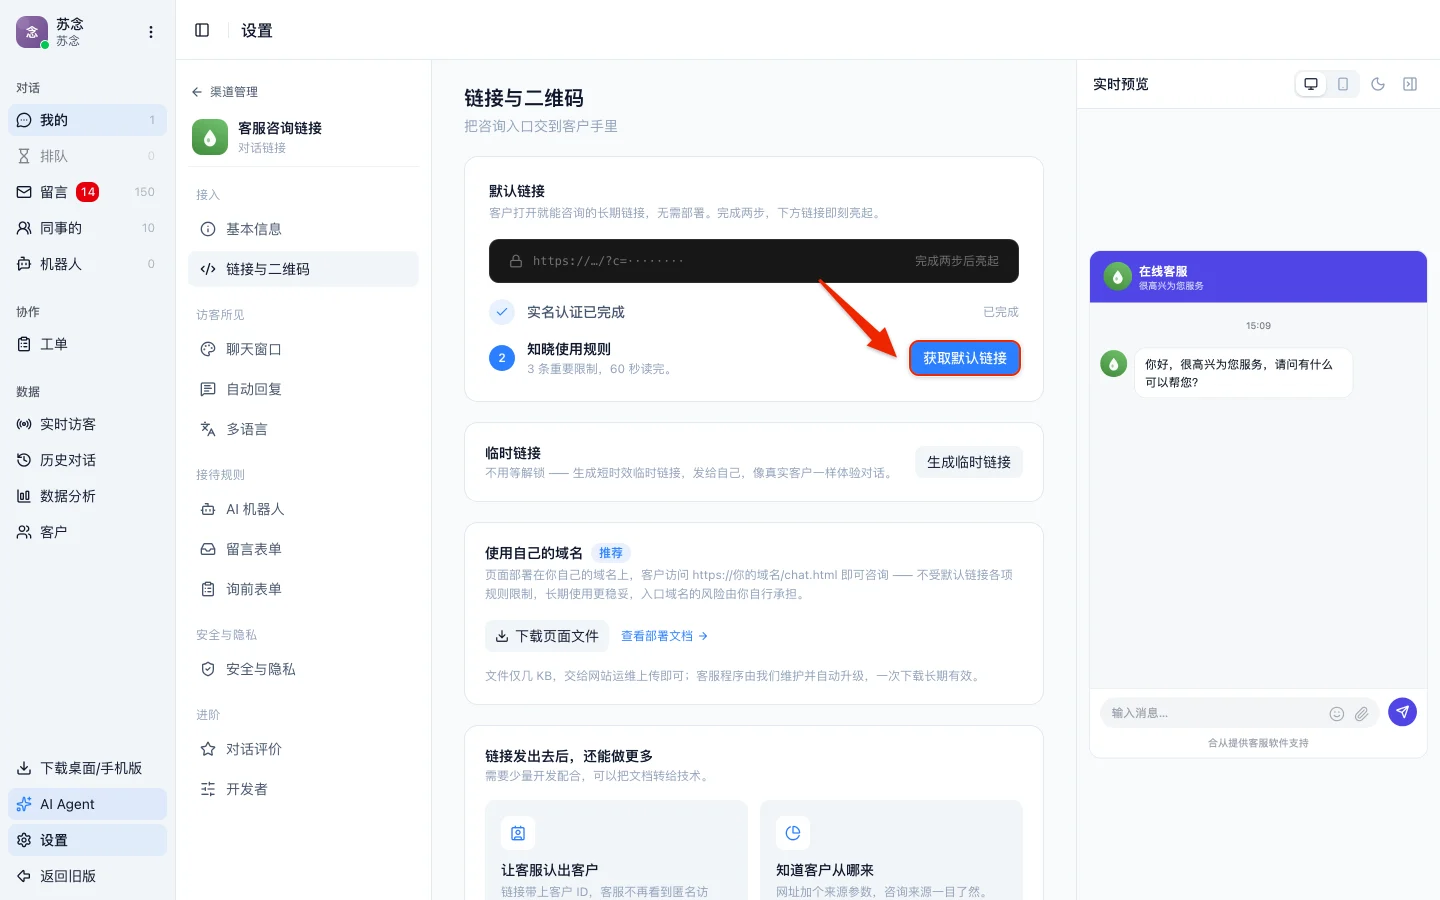Image resolution: width=1440 pixels, height=900 pixels.
Task: Select 对话评价 settings item
Action: (303, 749)
